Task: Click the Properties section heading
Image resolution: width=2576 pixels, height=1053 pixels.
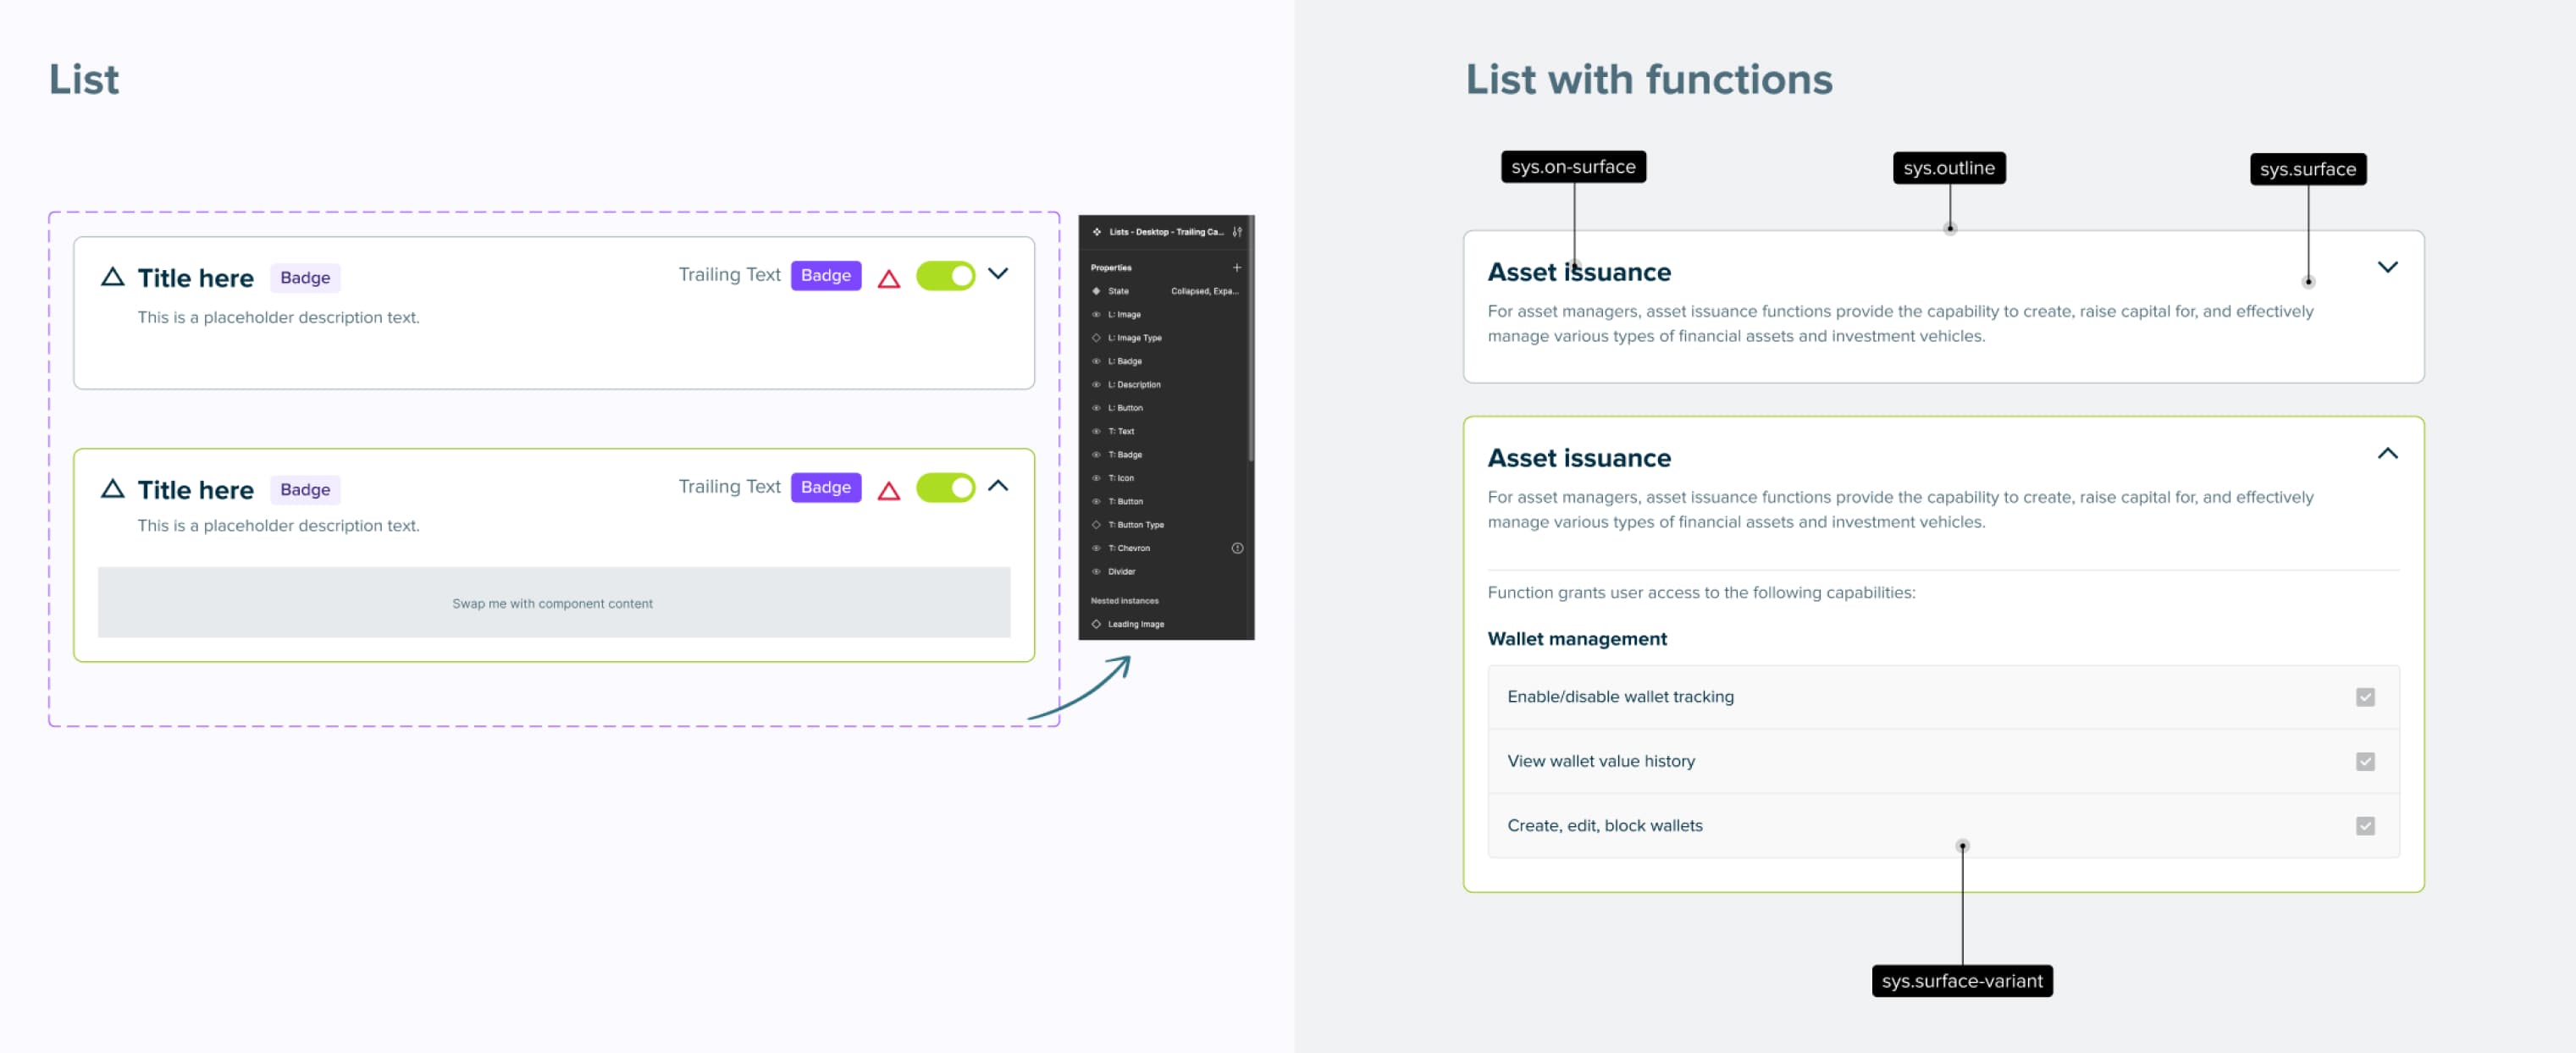Action: tap(1111, 268)
